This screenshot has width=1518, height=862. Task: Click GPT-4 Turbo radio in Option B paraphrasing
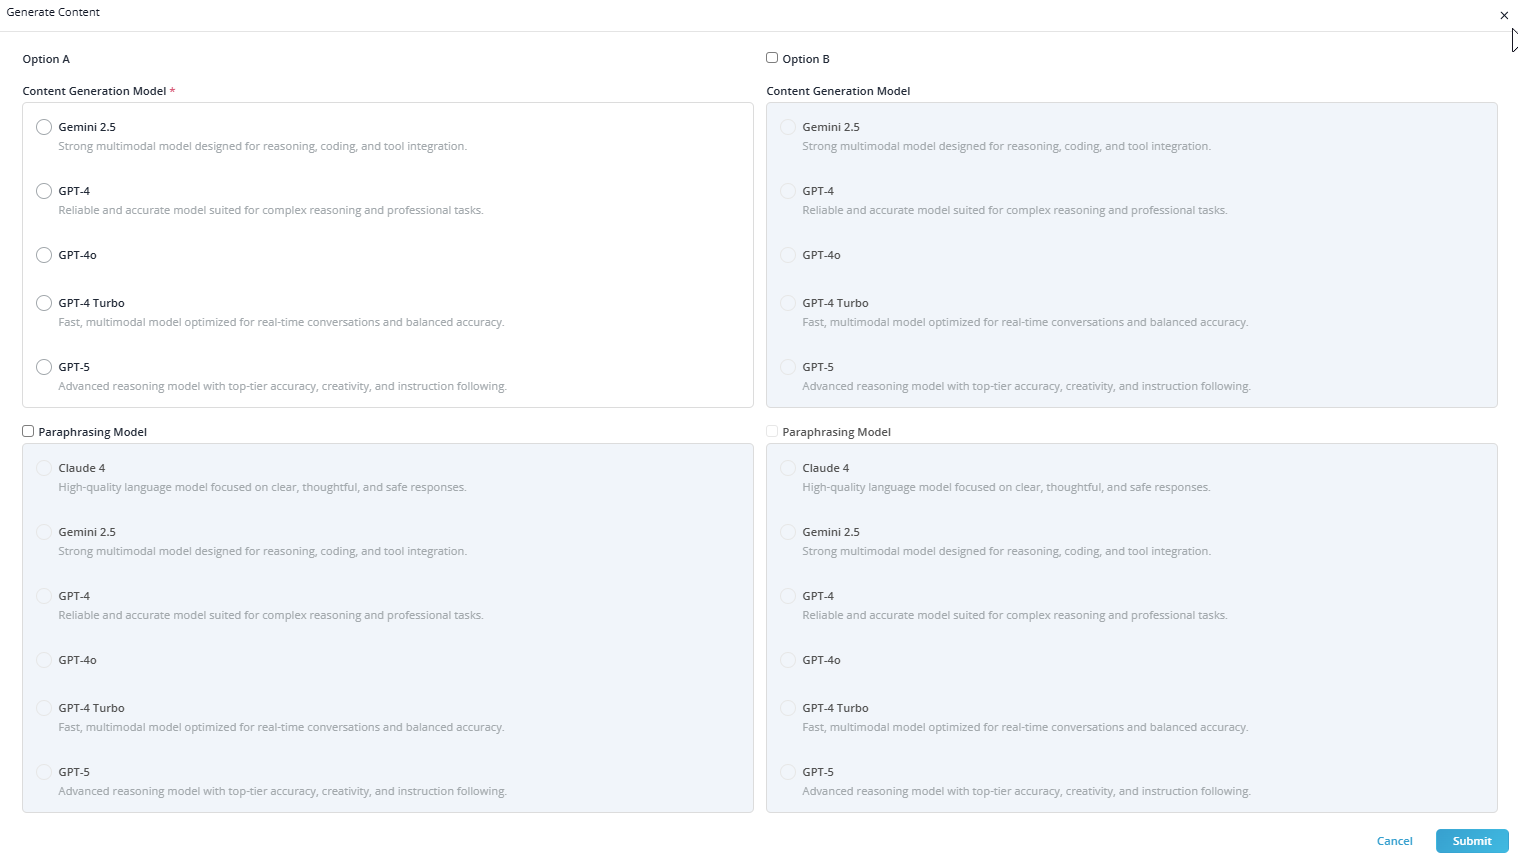pyautogui.click(x=788, y=708)
